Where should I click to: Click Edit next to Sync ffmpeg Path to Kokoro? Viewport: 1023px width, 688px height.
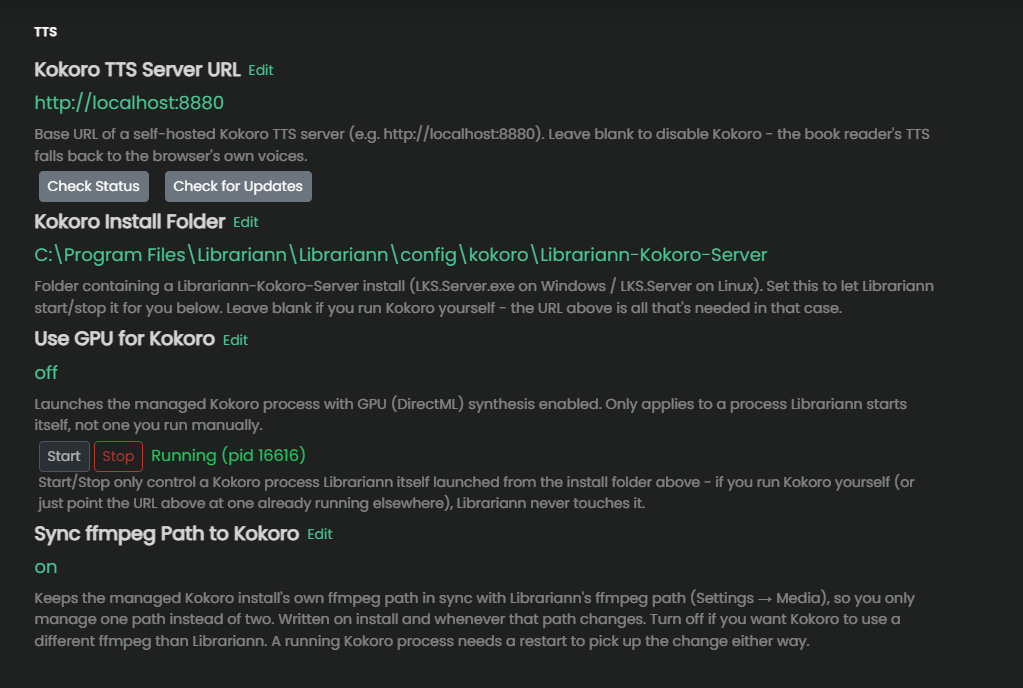(x=320, y=534)
